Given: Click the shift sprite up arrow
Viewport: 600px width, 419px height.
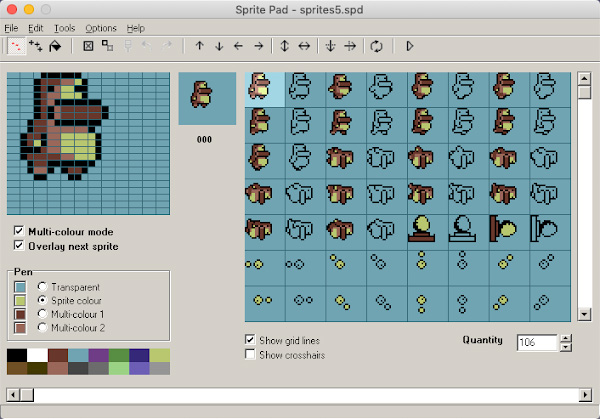Looking at the screenshot, I should click(x=199, y=46).
